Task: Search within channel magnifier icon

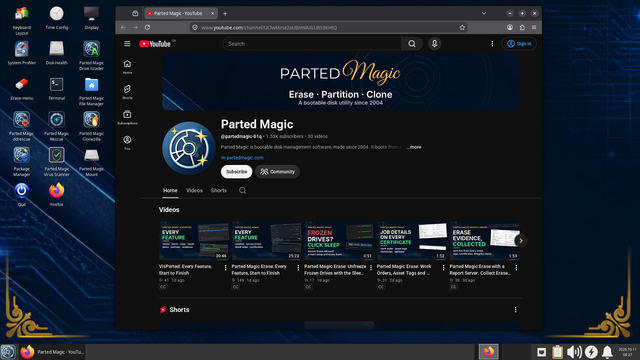Action: click(x=242, y=191)
